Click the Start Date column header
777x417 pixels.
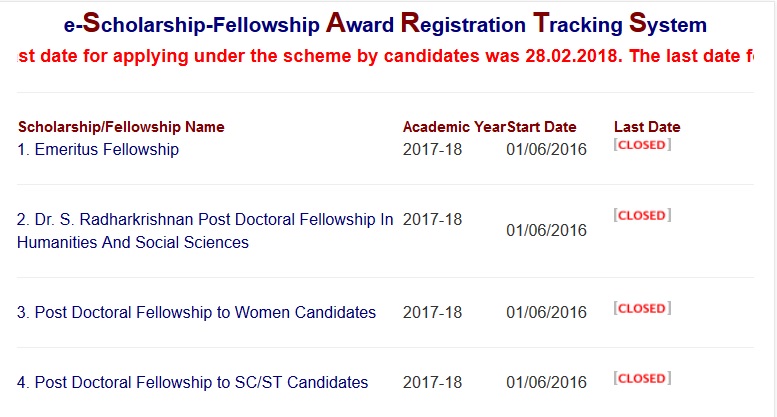click(542, 127)
